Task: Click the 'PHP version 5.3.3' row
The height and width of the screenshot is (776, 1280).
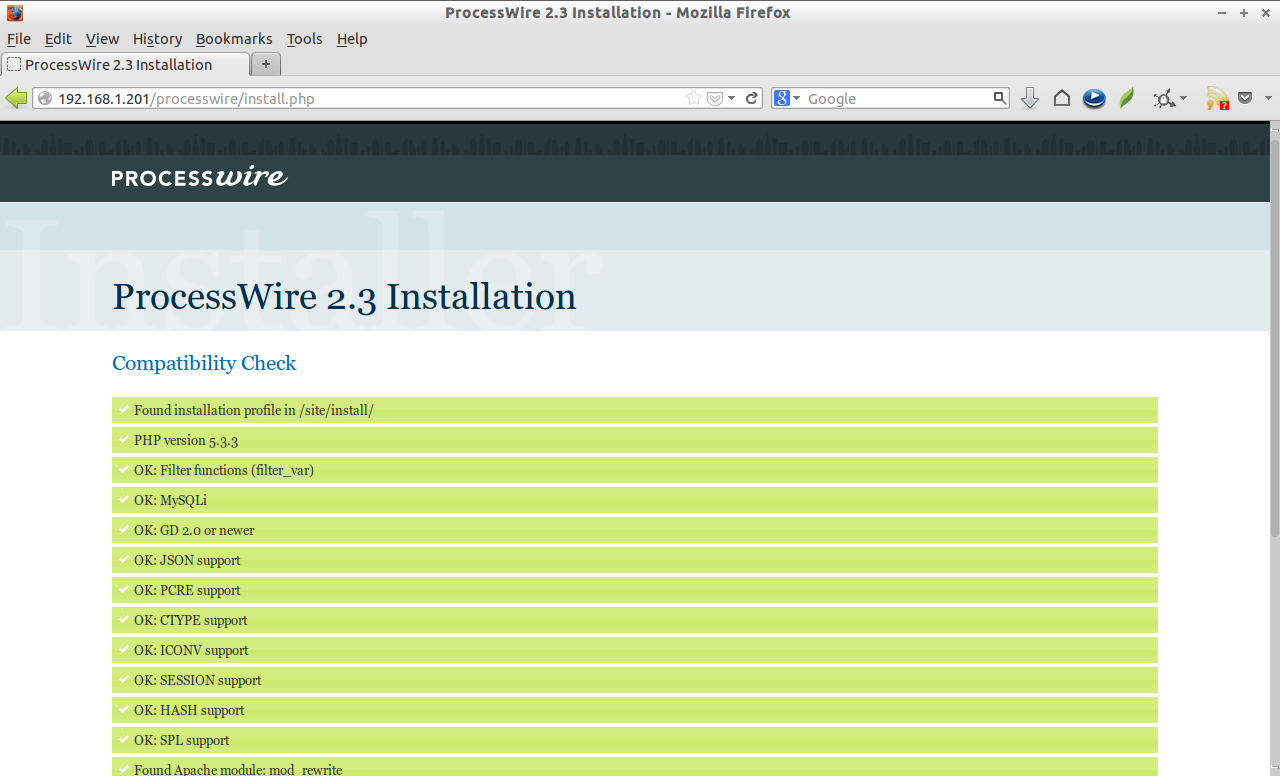Action: pyautogui.click(x=635, y=440)
